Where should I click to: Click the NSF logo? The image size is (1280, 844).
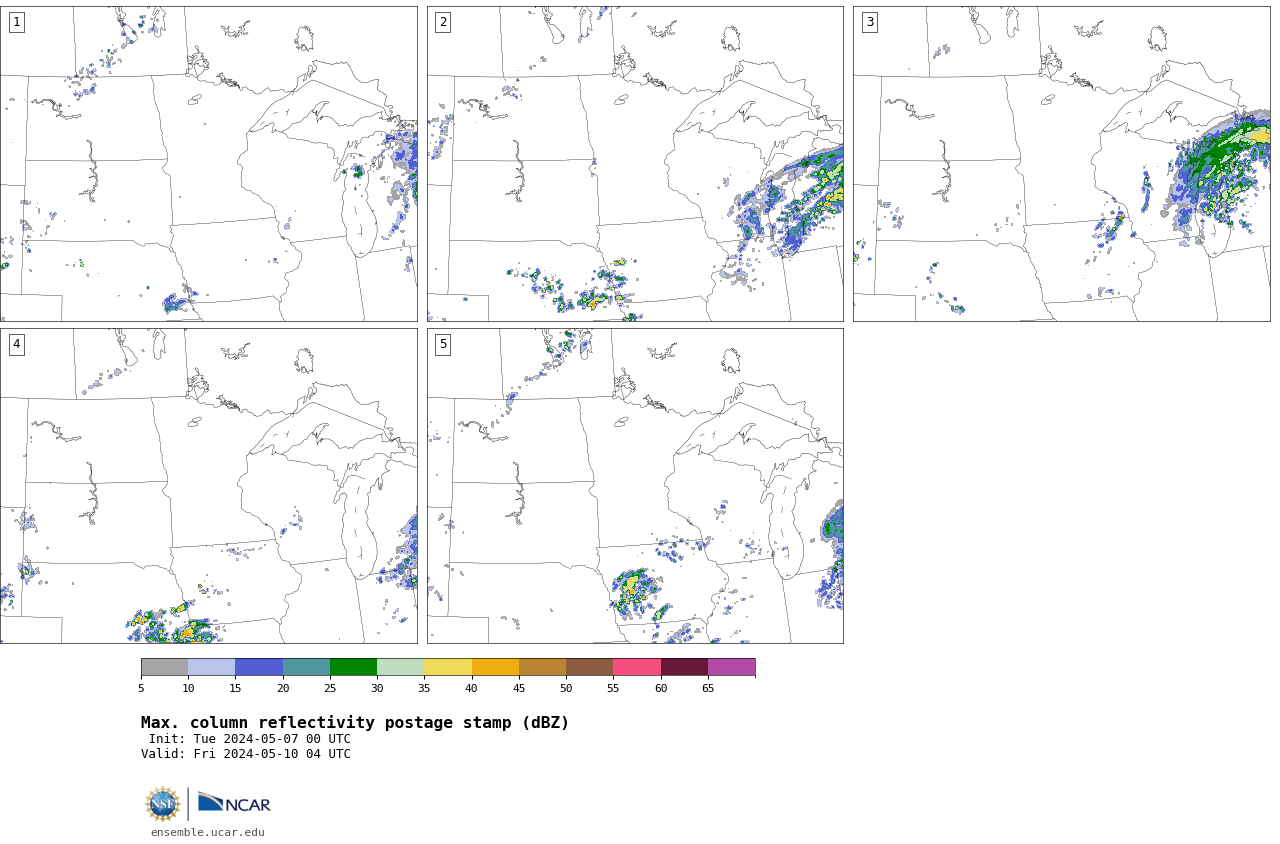coord(163,804)
